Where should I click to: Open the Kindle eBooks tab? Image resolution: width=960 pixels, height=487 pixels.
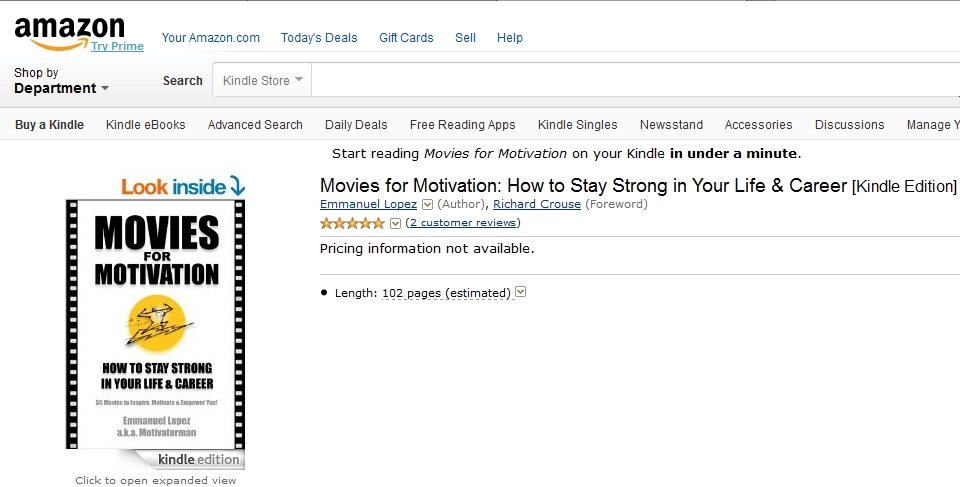point(146,125)
